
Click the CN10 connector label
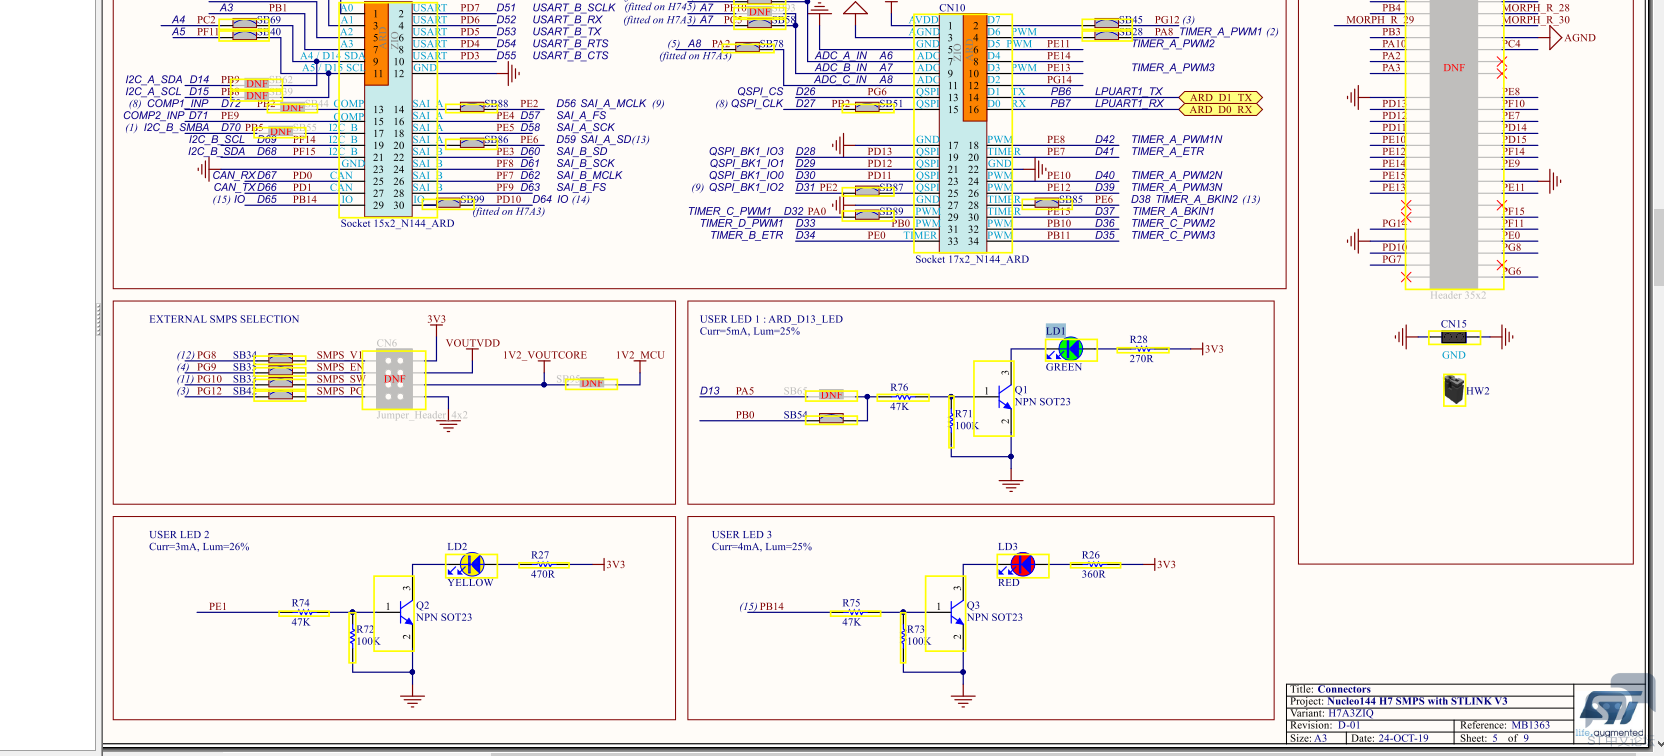[x=952, y=7]
